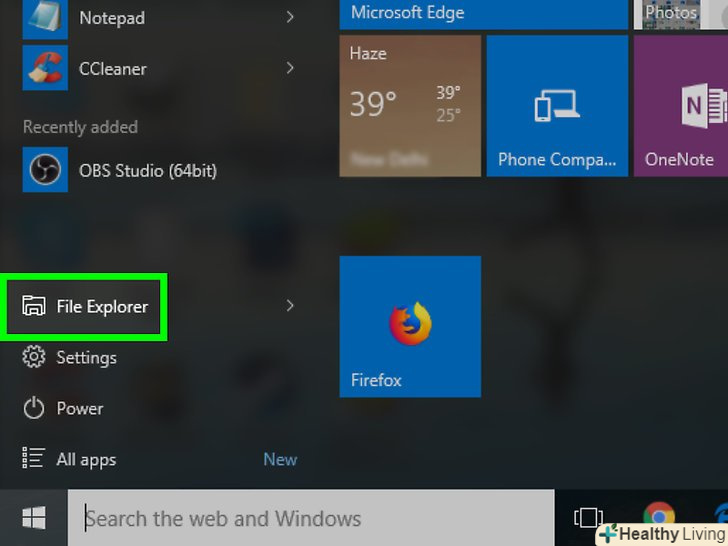Expand the Notepad jump list arrow
The width and height of the screenshot is (728, 546).
tap(290, 18)
